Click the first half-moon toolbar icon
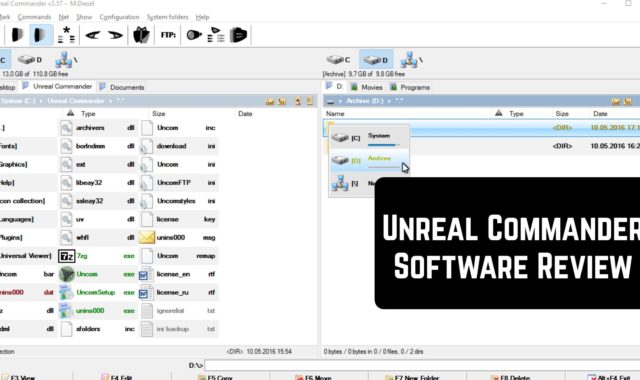The width and height of the screenshot is (640, 380). 18,35
